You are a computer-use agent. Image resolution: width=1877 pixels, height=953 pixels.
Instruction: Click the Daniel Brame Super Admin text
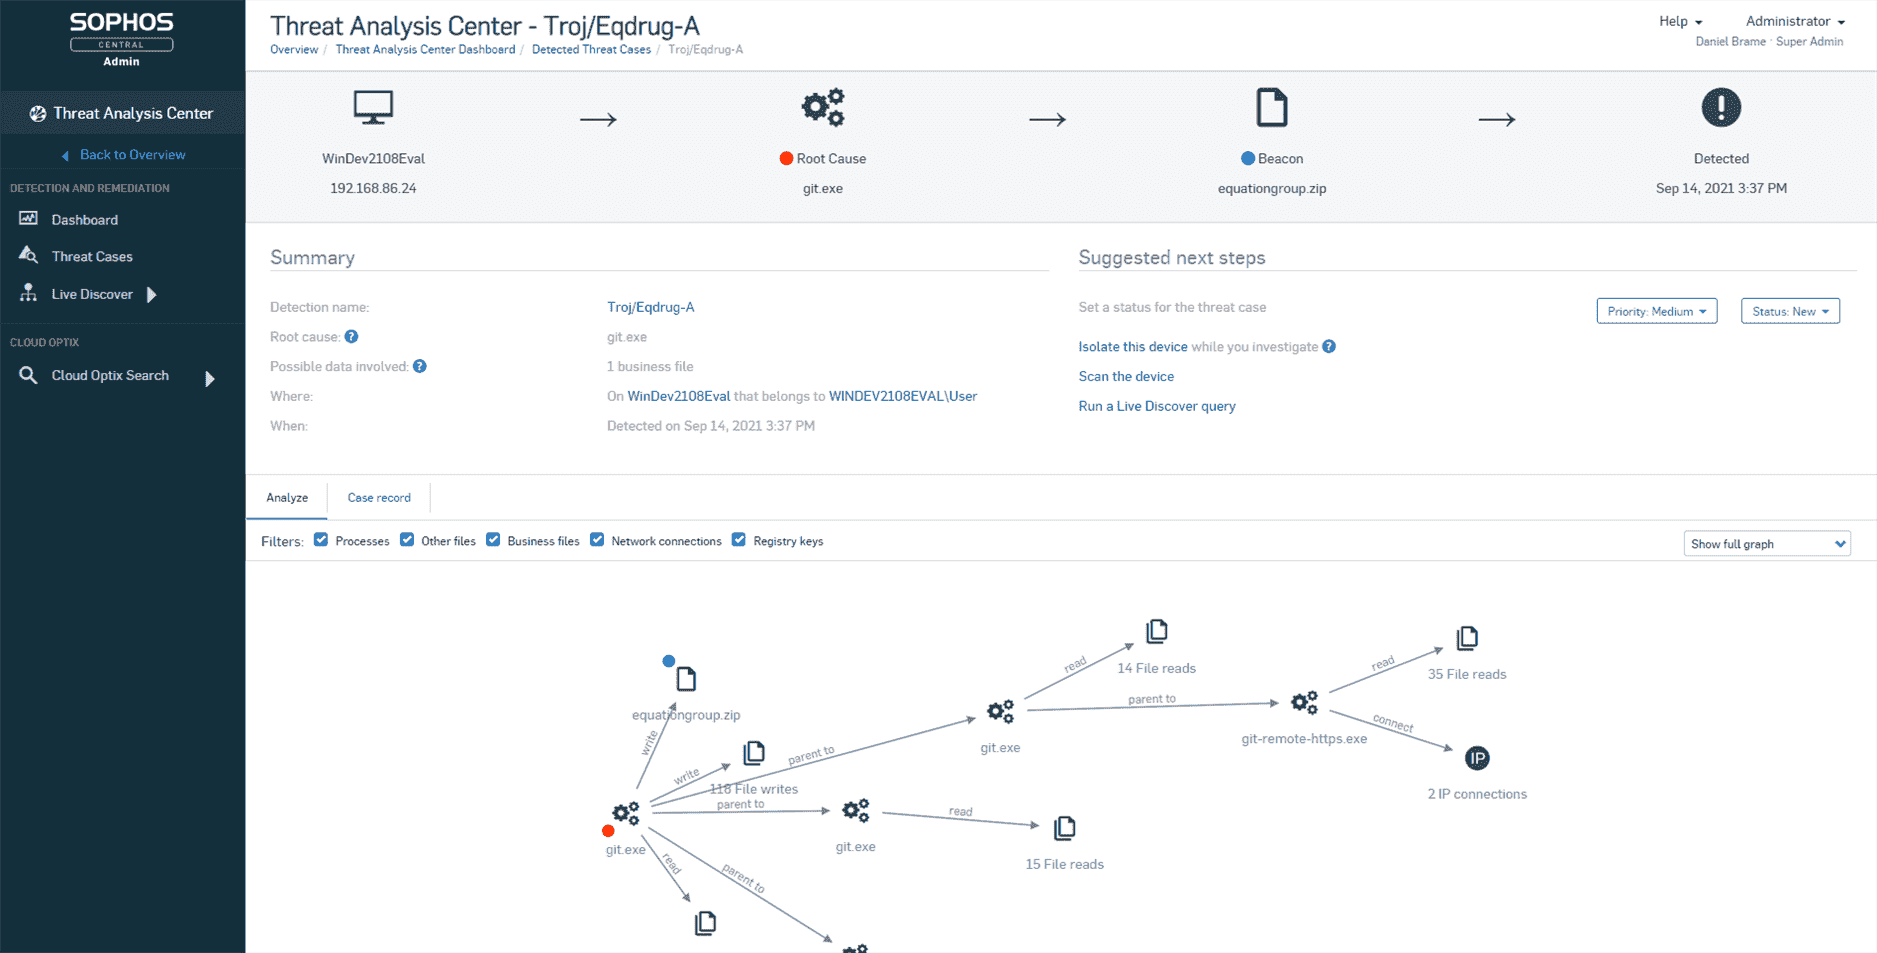[1769, 42]
